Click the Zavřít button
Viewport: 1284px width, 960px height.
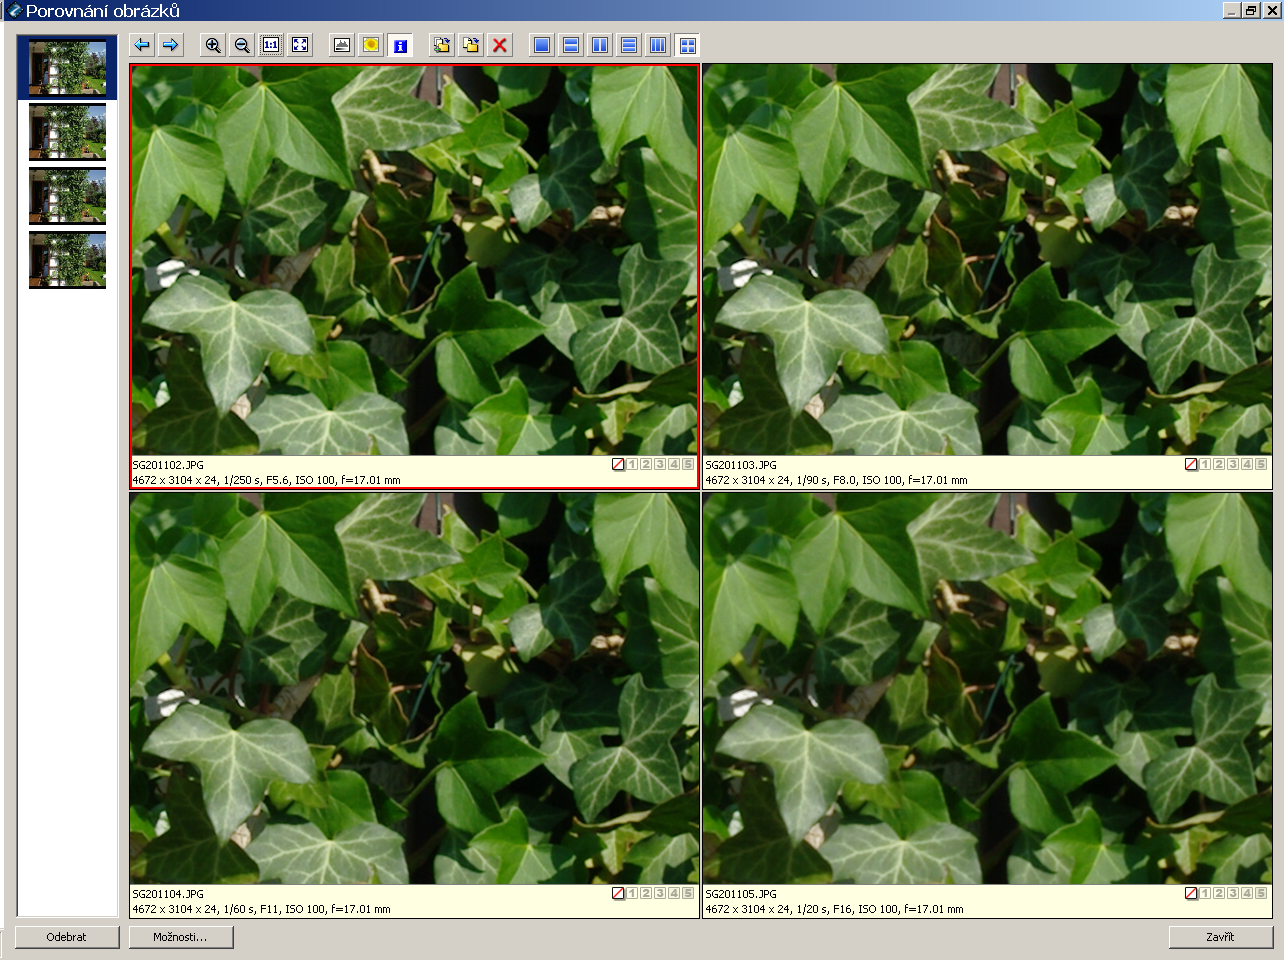coord(1220,937)
